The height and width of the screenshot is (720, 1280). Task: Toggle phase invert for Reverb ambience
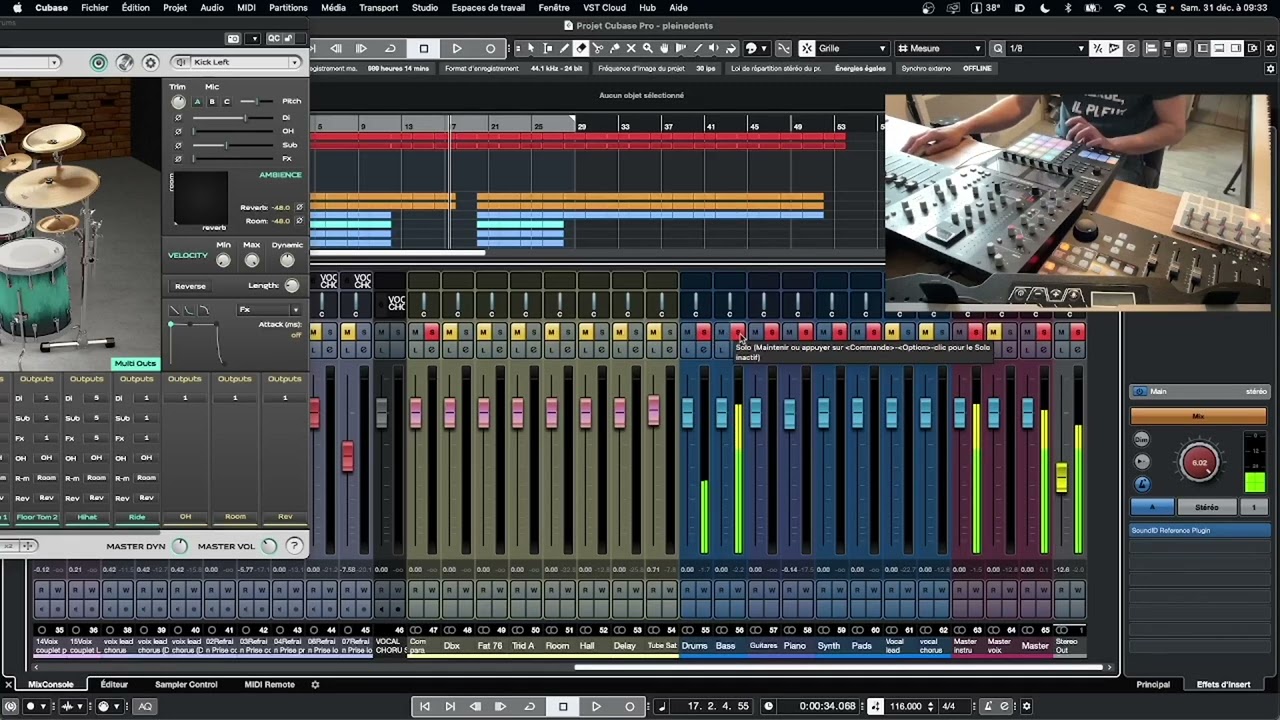point(299,208)
